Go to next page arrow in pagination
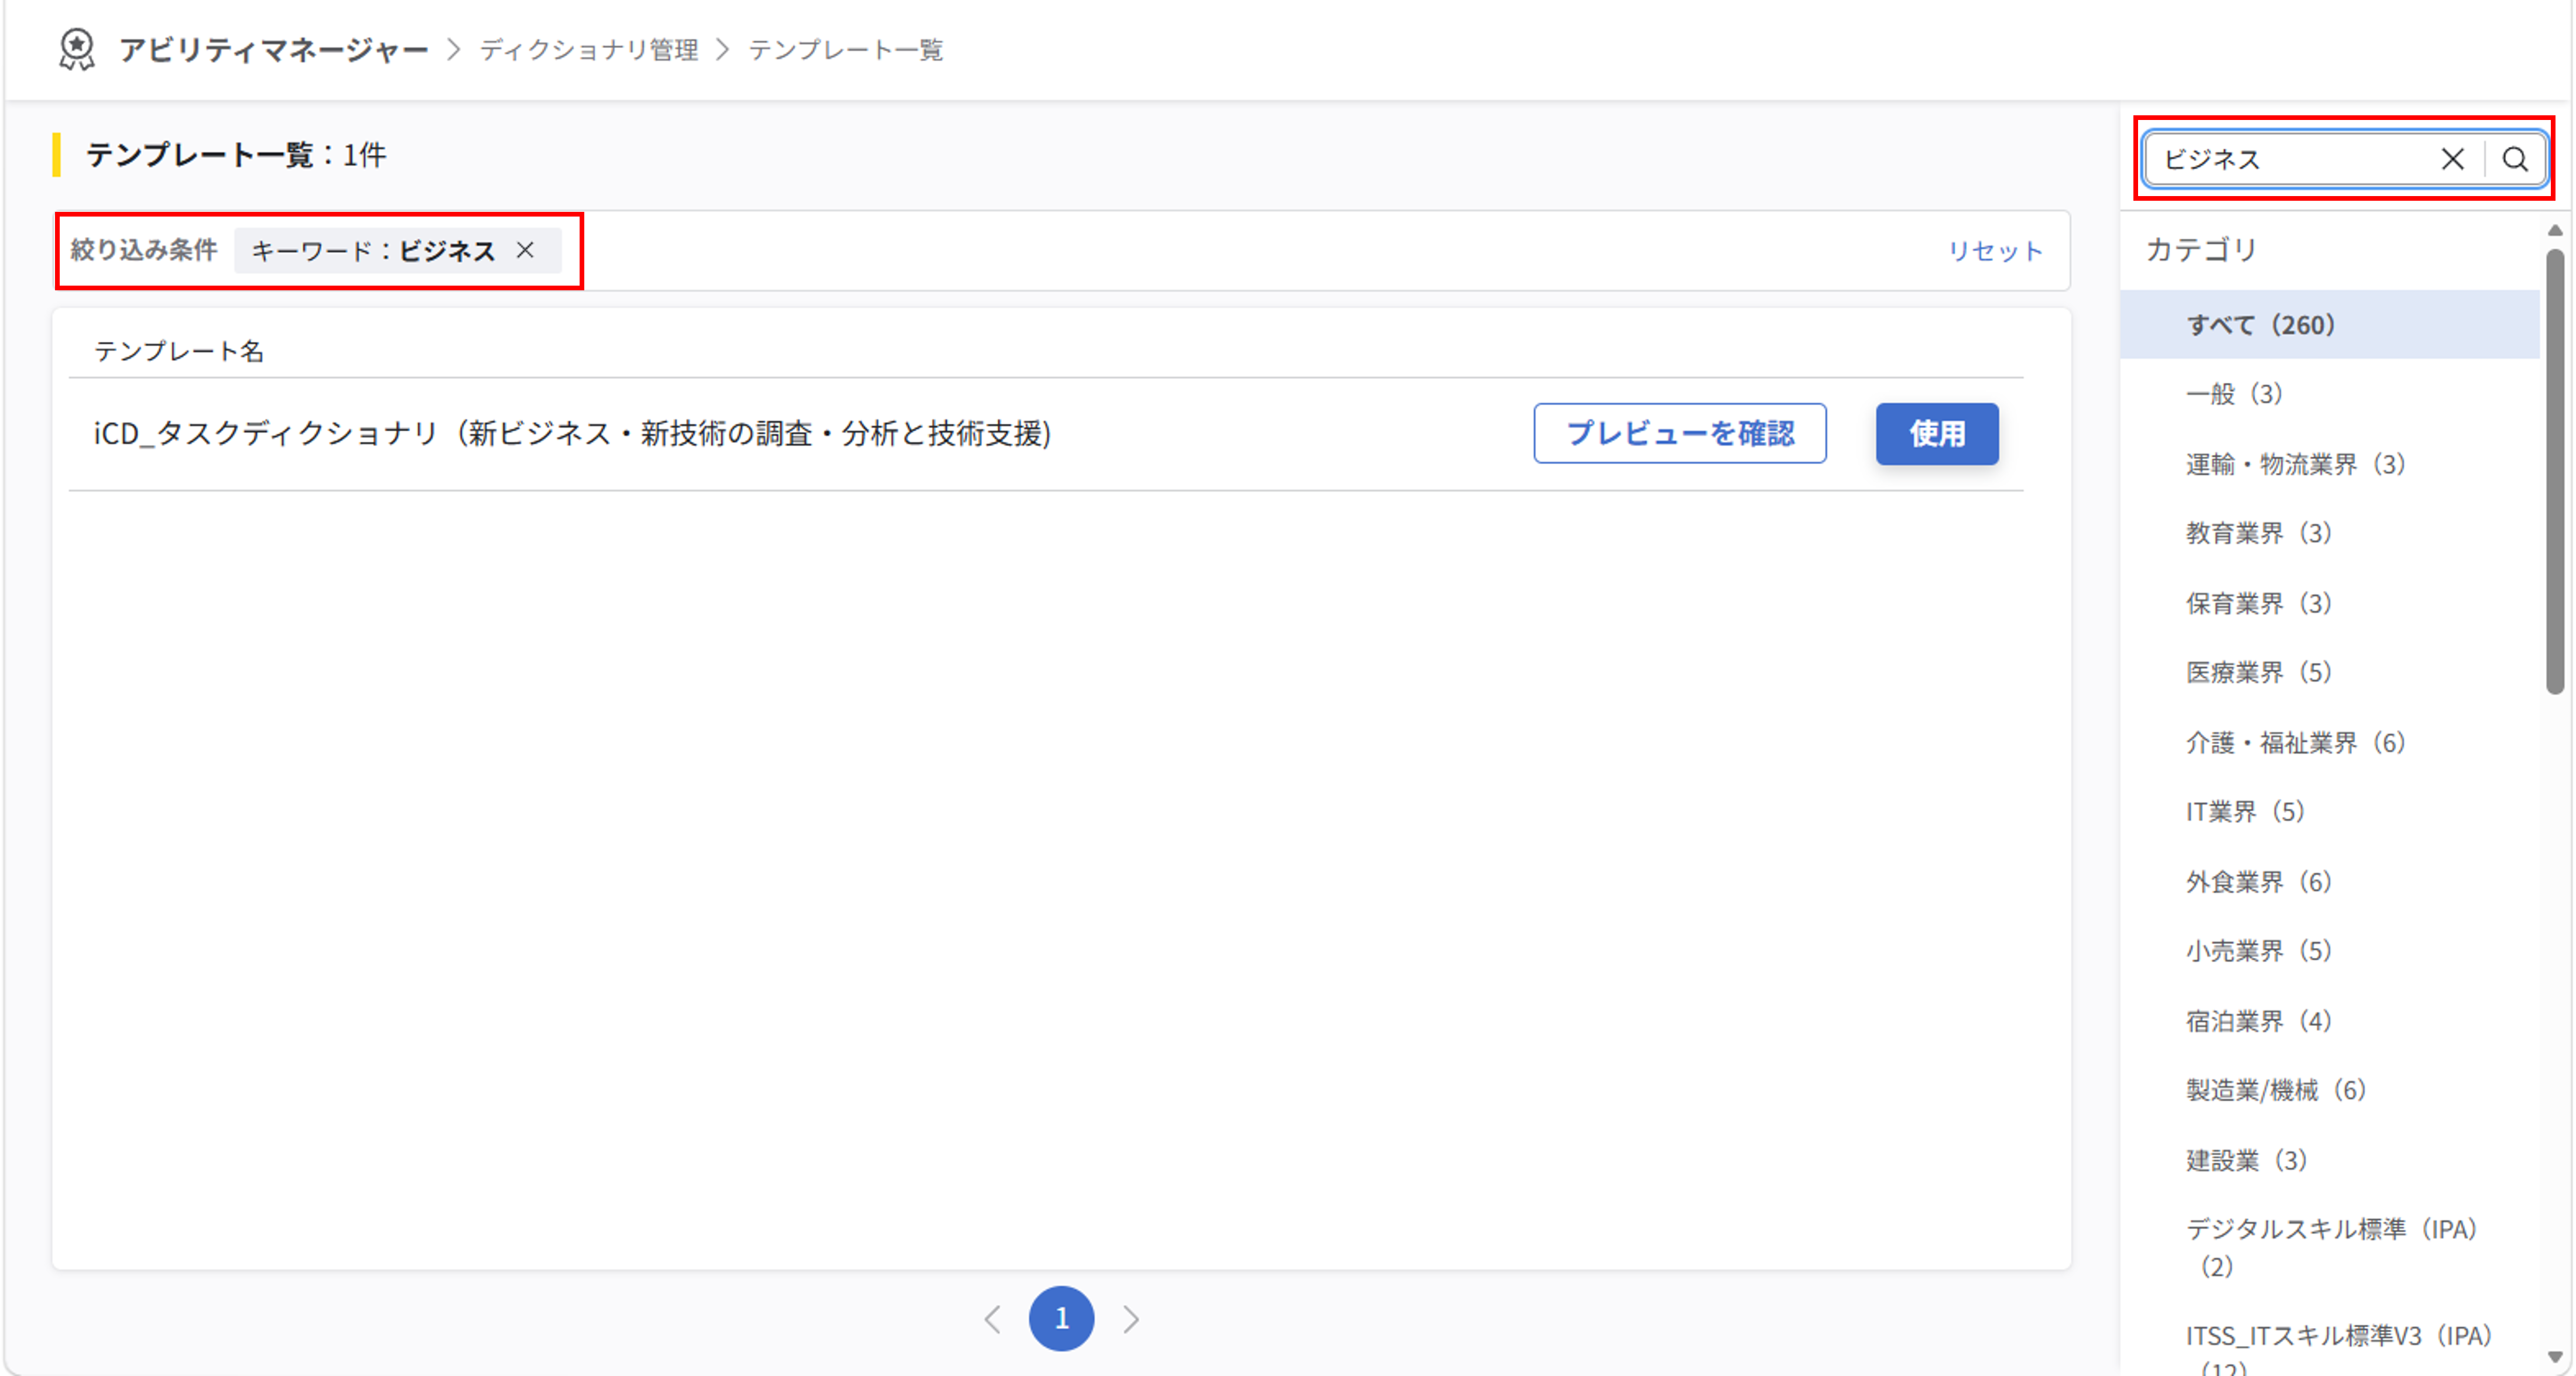 [1131, 1319]
